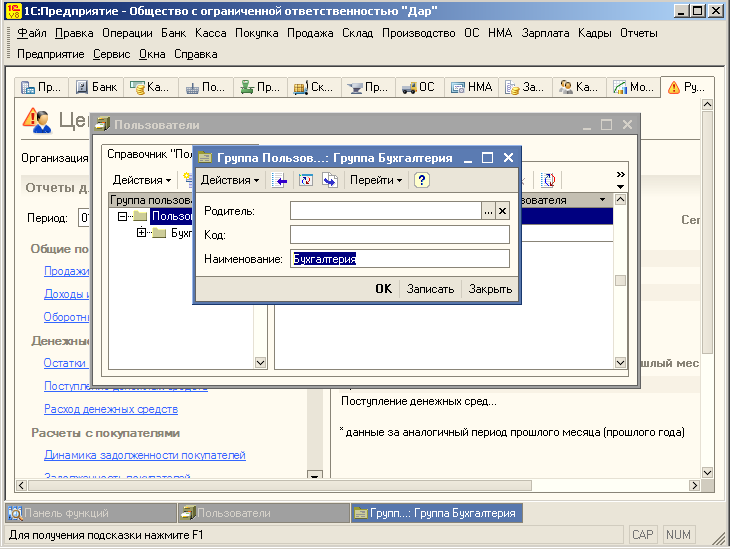730x549 pixels.
Task: Click into the Родитель input field
Action: (x=385, y=211)
